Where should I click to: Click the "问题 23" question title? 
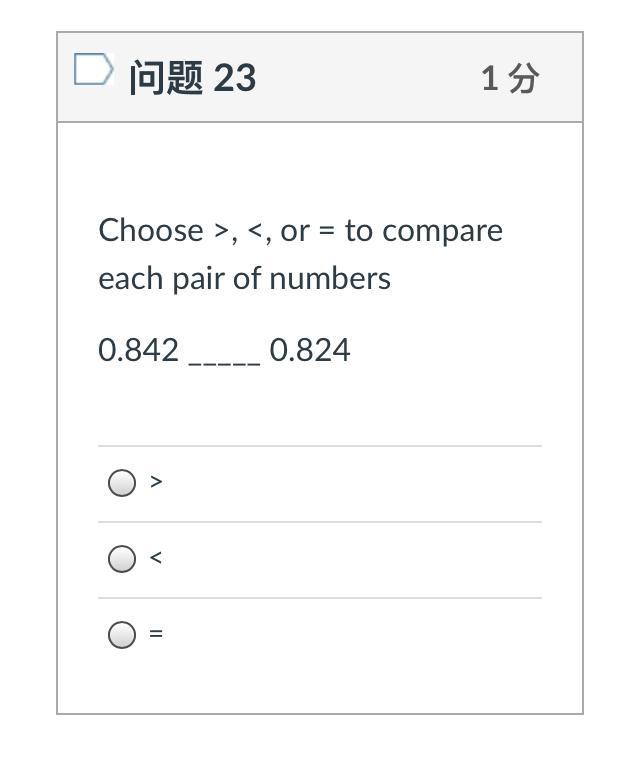[x=192, y=78]
